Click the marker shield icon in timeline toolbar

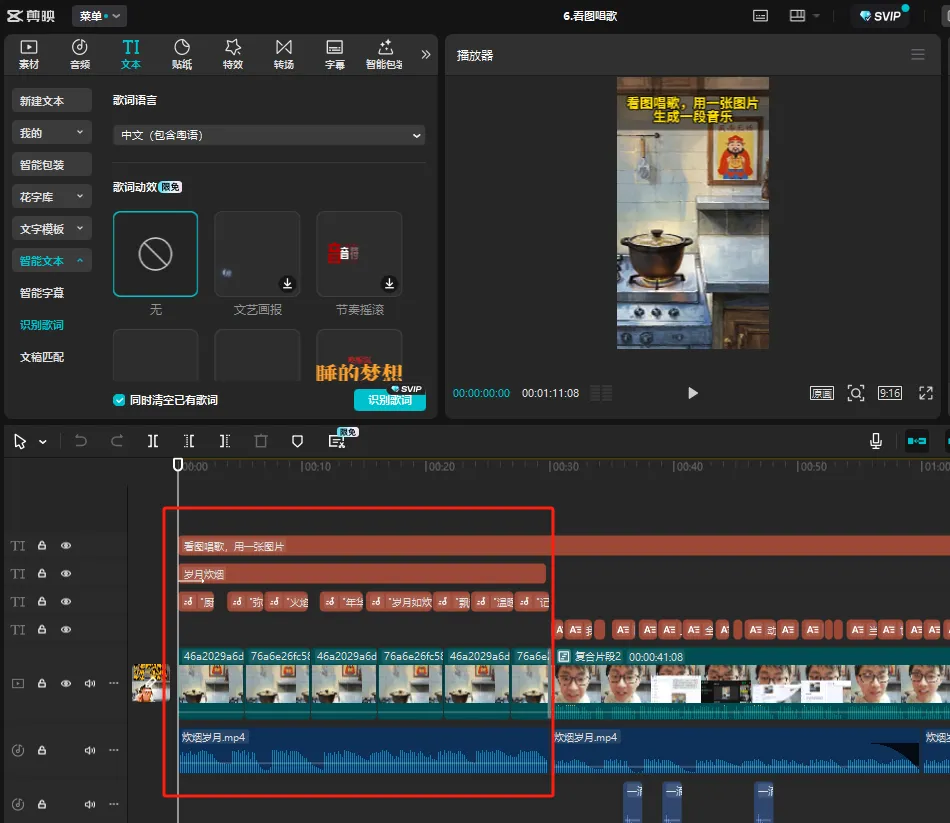coord(297,441)
